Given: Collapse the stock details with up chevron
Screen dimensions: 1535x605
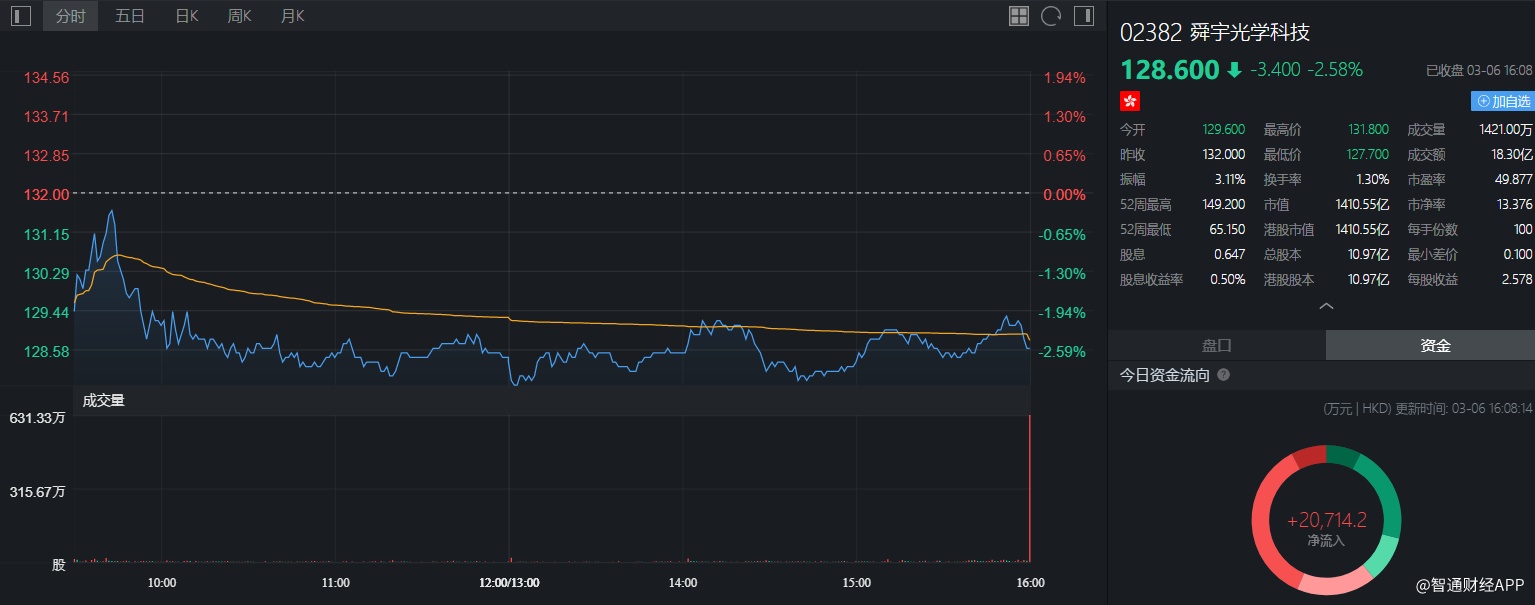Looking at the screenshot, I should [x=1326, y=306].
